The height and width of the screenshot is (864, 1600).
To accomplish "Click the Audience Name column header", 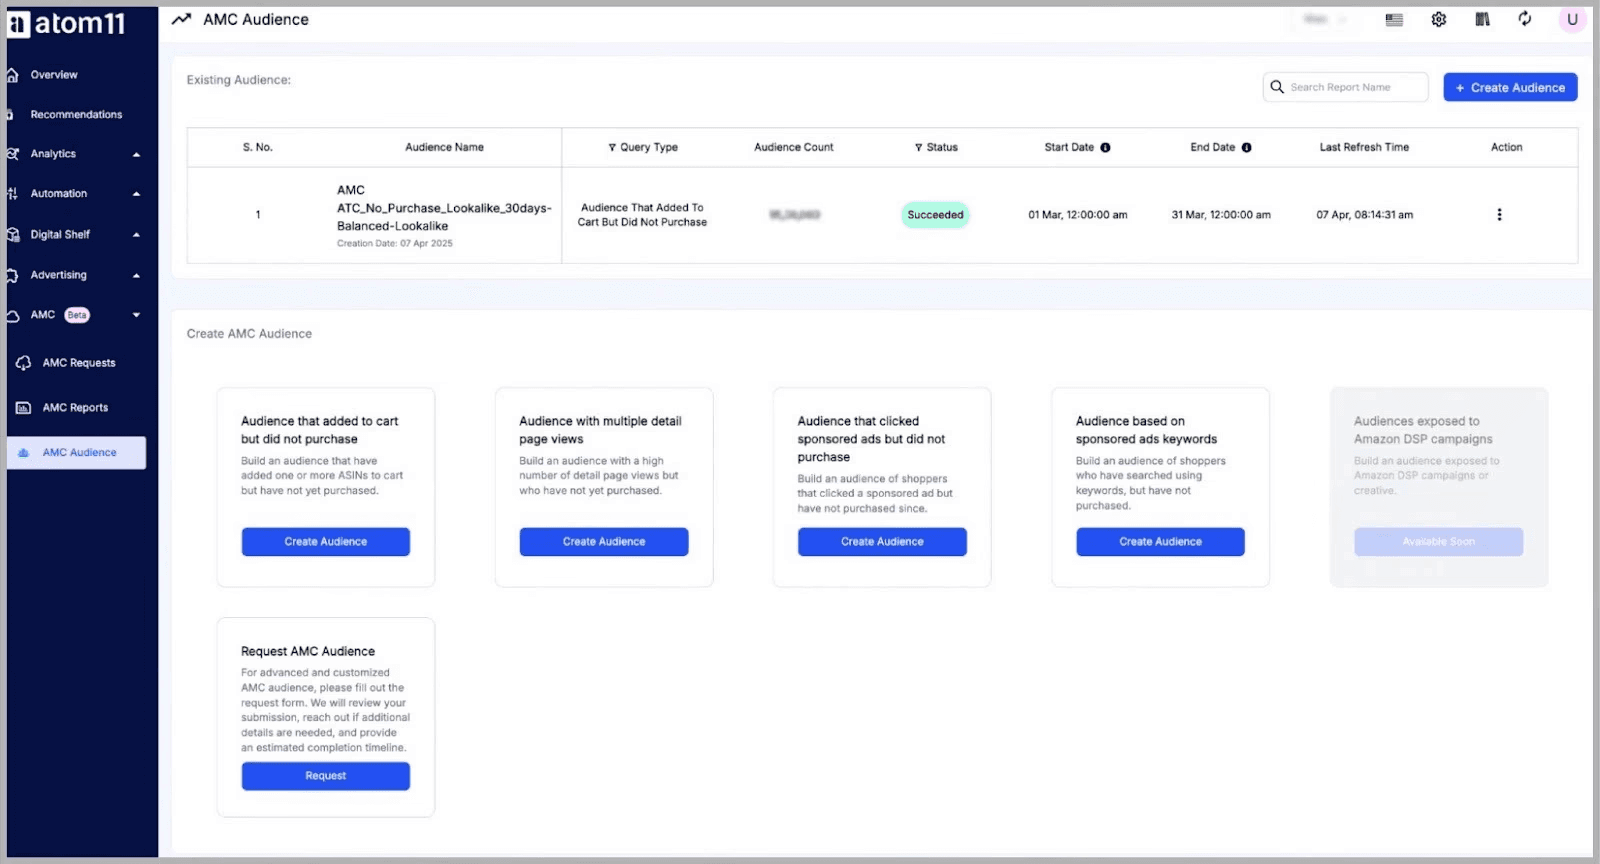I will pyautogui.click(x=444, y=147).
